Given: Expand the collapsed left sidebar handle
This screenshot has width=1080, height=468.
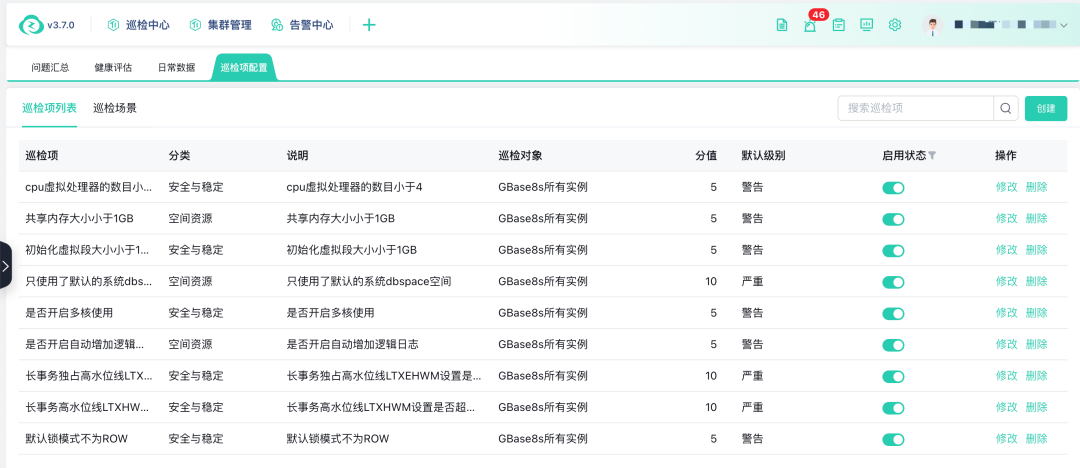Looking at the screenshot, I should coord(5,266).
